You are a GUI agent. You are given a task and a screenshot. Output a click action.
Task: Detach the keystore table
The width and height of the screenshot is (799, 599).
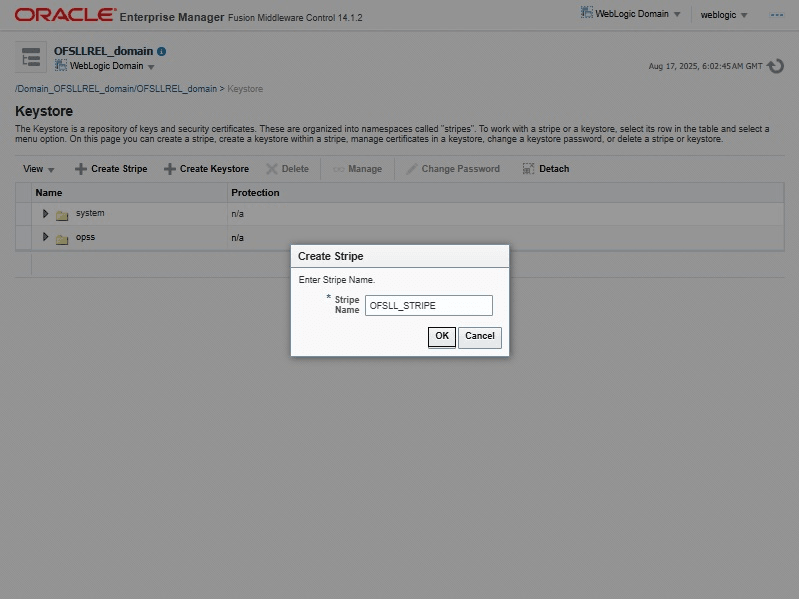546,169
